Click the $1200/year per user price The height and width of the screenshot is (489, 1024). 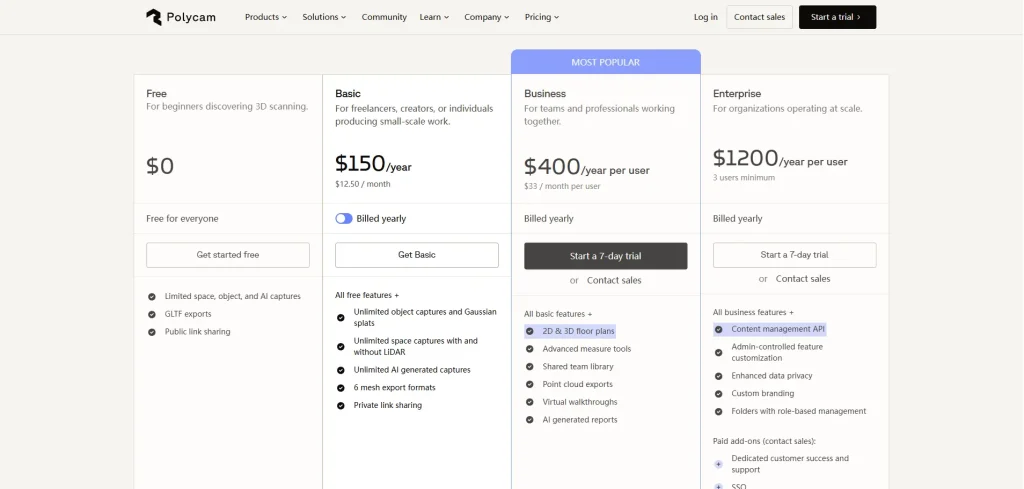click(780, 159)
